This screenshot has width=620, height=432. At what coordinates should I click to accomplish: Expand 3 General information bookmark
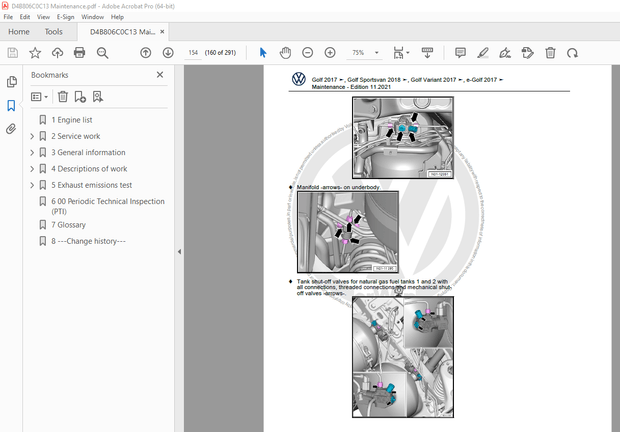tap(32, 153)
